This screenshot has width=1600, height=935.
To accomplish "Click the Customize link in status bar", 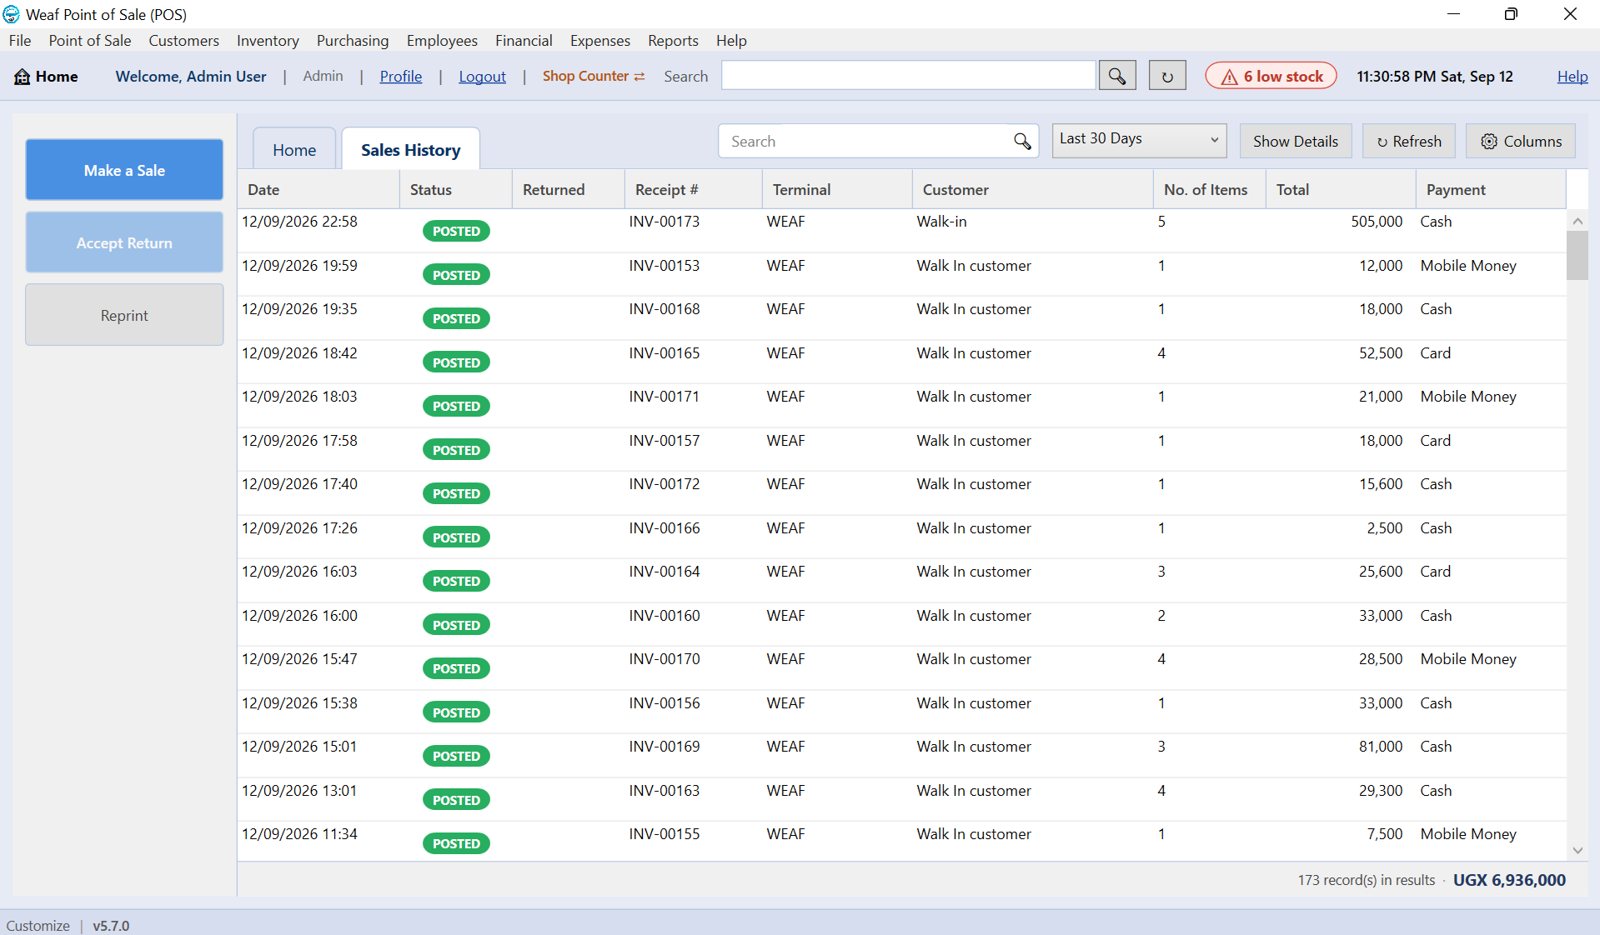I will (38, 926).
